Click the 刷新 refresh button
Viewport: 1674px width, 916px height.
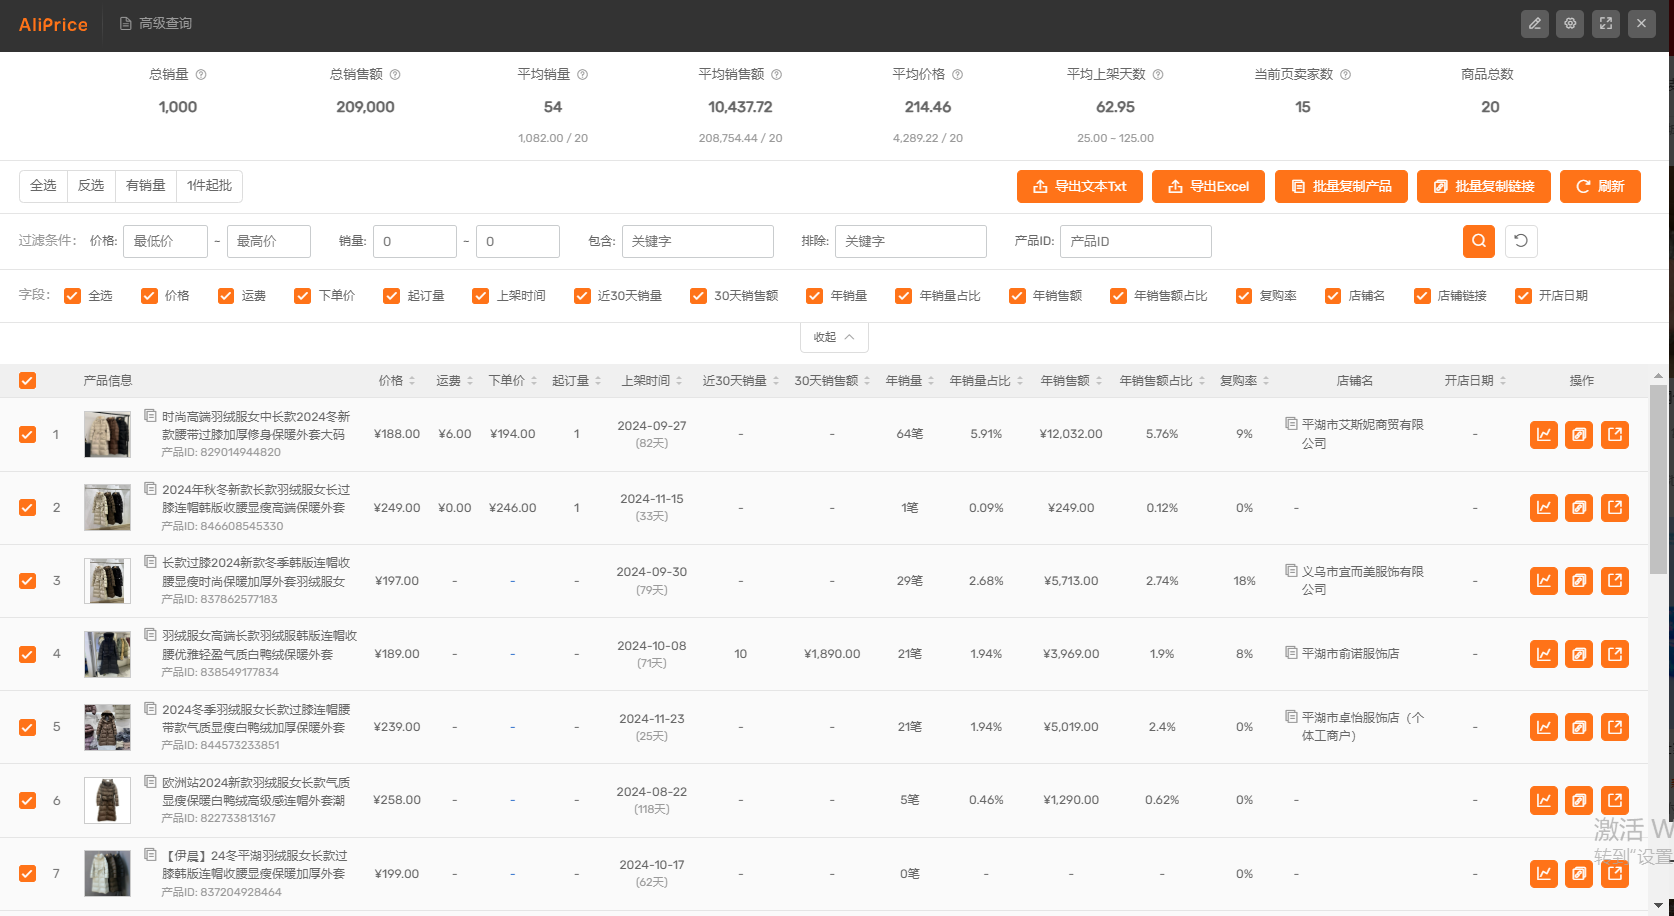pos(1600,186)
